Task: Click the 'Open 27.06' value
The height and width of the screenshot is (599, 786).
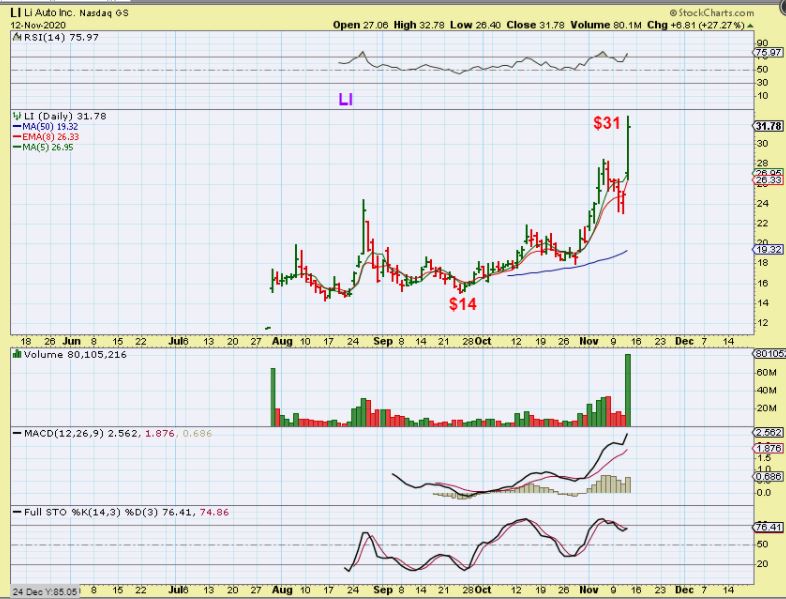Action: 360,25
